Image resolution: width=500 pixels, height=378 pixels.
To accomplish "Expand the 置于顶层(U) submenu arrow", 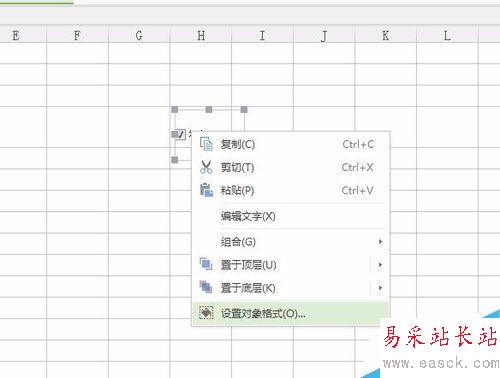I will tap(380, 265).
